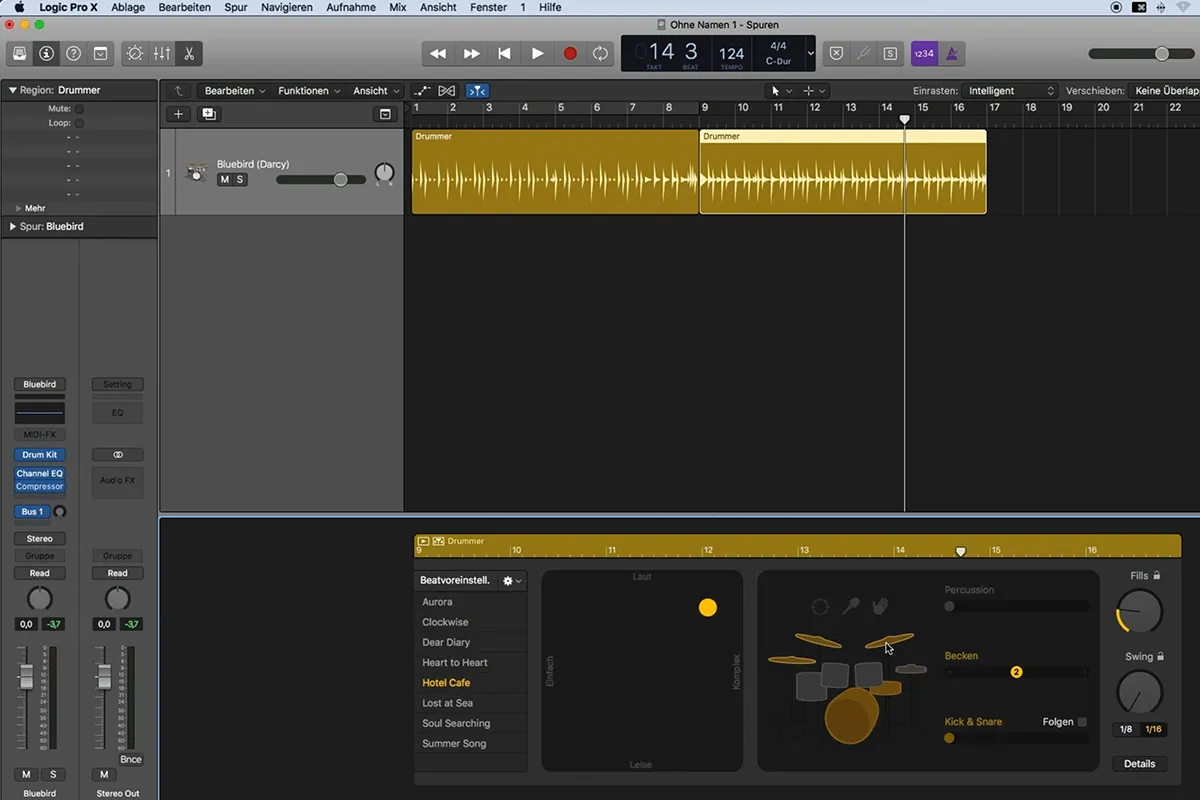Viewport: 1200px width, 800px height.
Task: Open the Mixer from the toolbar
Action: point(162,54)
